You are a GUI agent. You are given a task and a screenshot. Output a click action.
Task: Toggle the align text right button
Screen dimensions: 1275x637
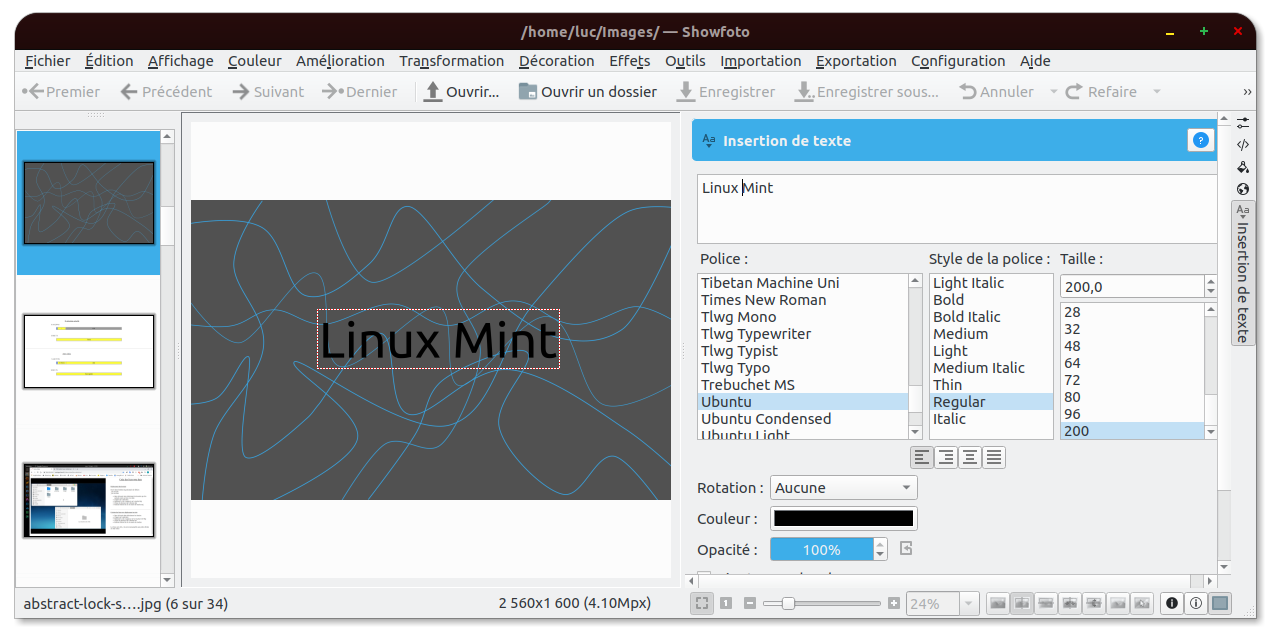[946, 457]
